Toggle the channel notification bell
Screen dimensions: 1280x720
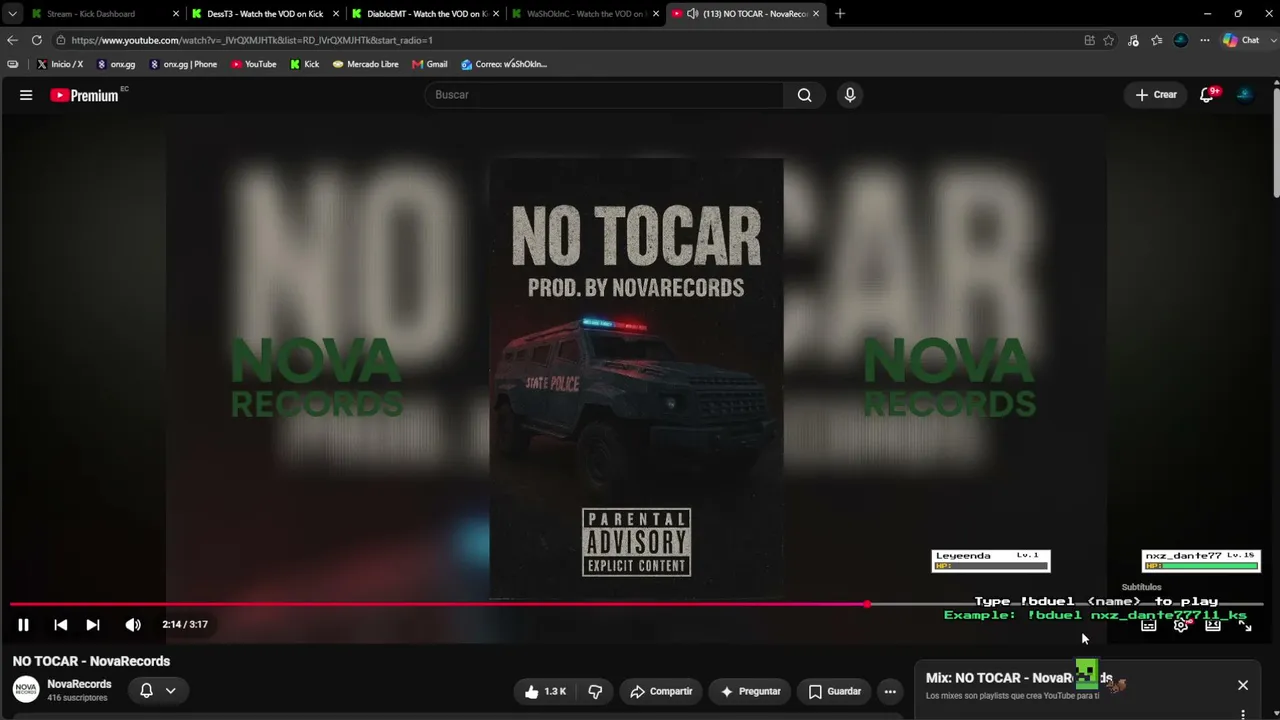(146, 690)
